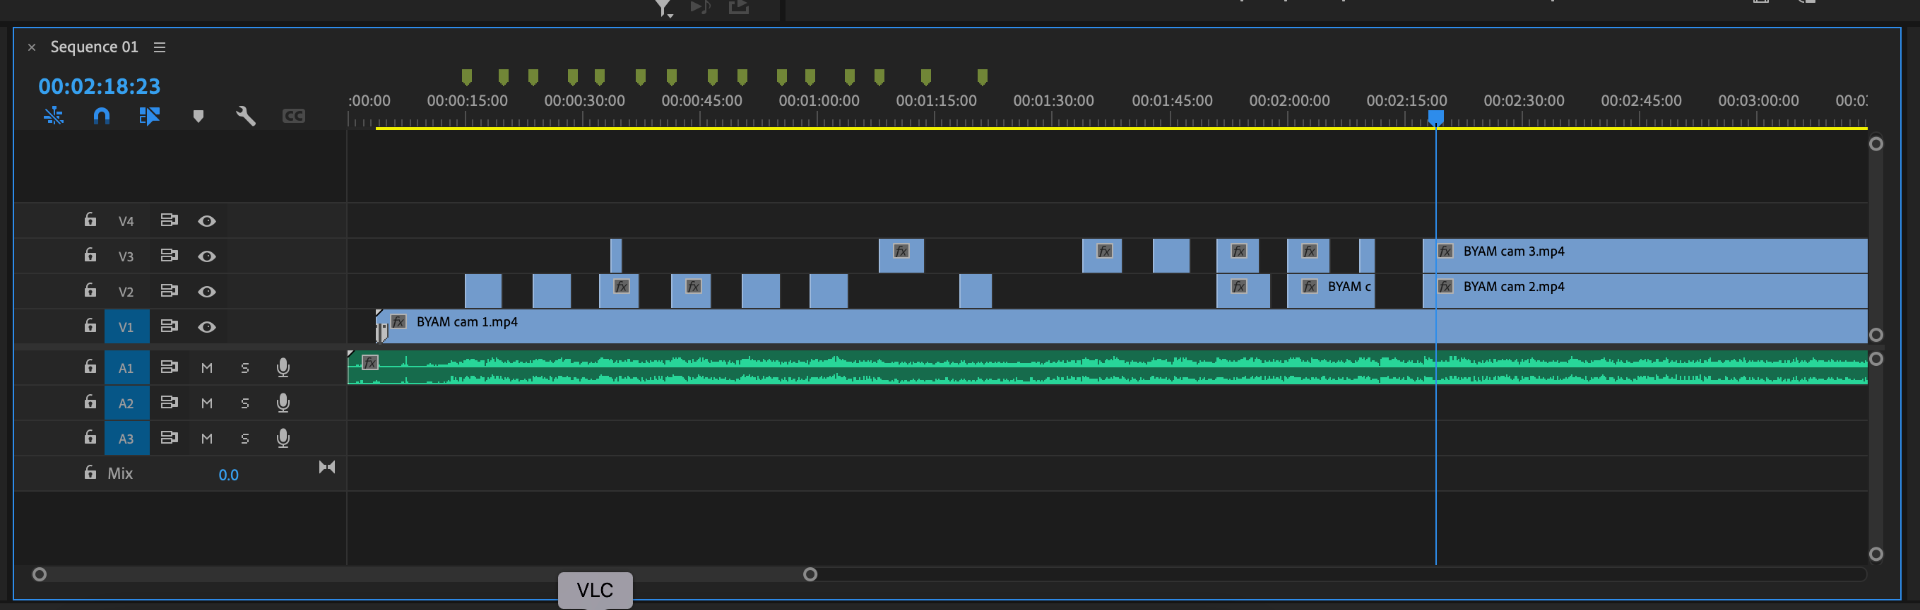
Task: Toggle sync lock for track V3
Action: pyautogui.click(x=169, y=256)
